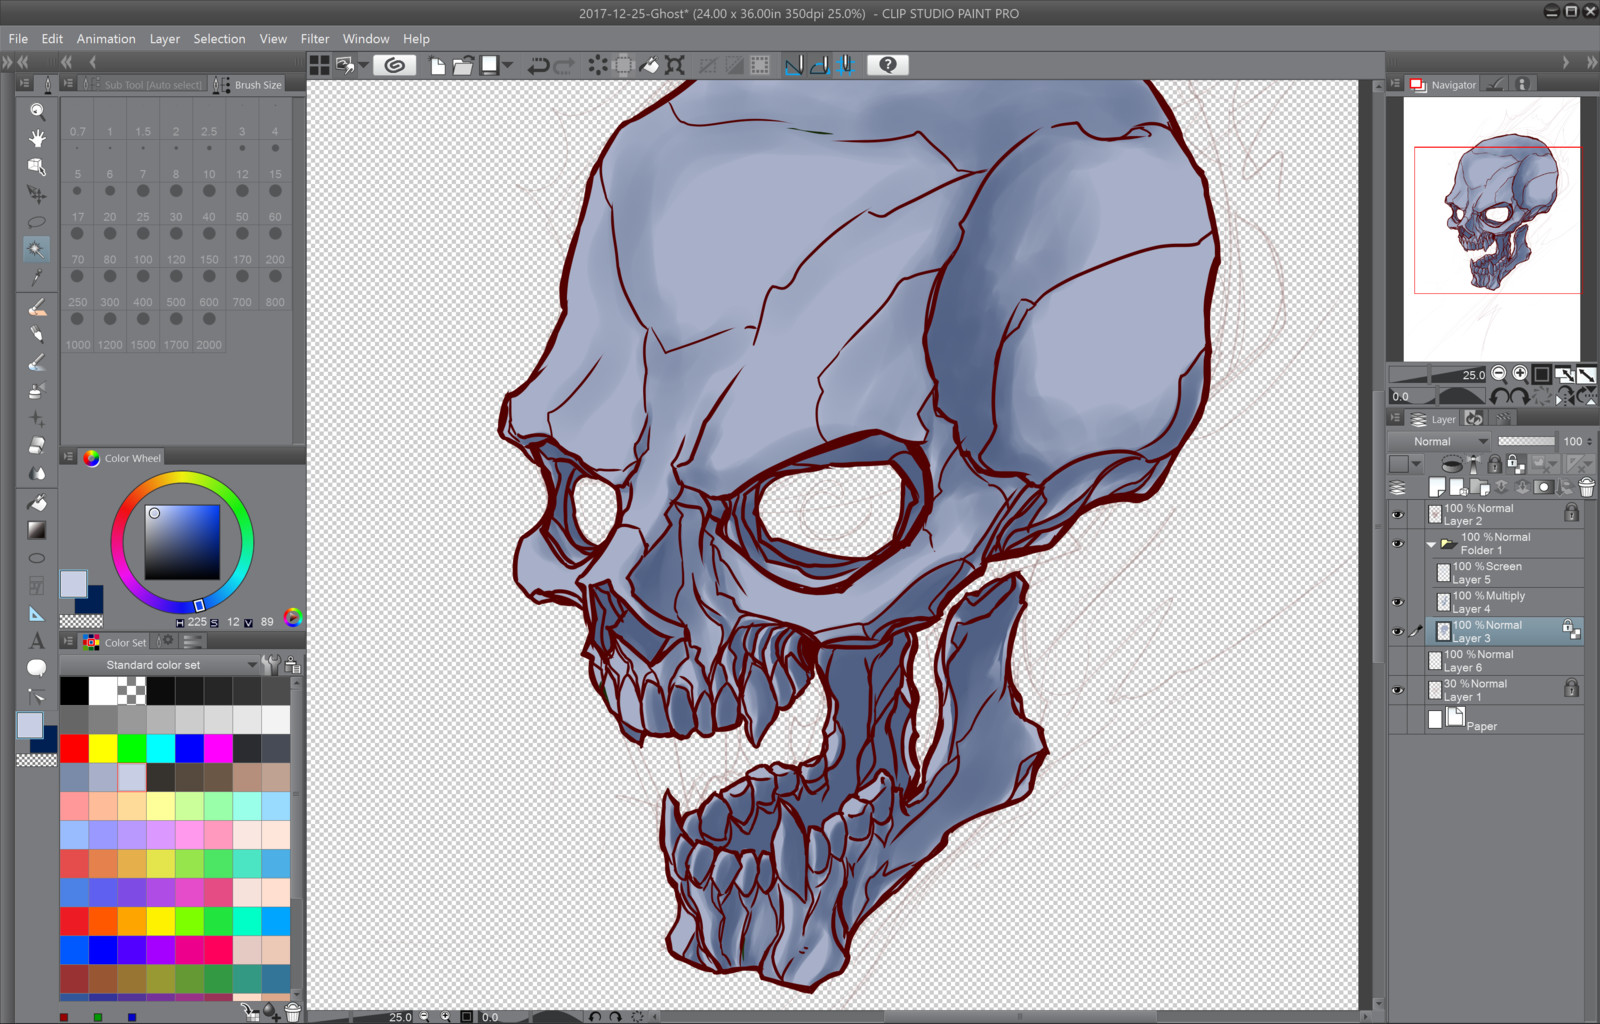The height and width of the screenshot is (1024, 1600).
Task: Select the Gradient tool
Action: pos(37,530)
